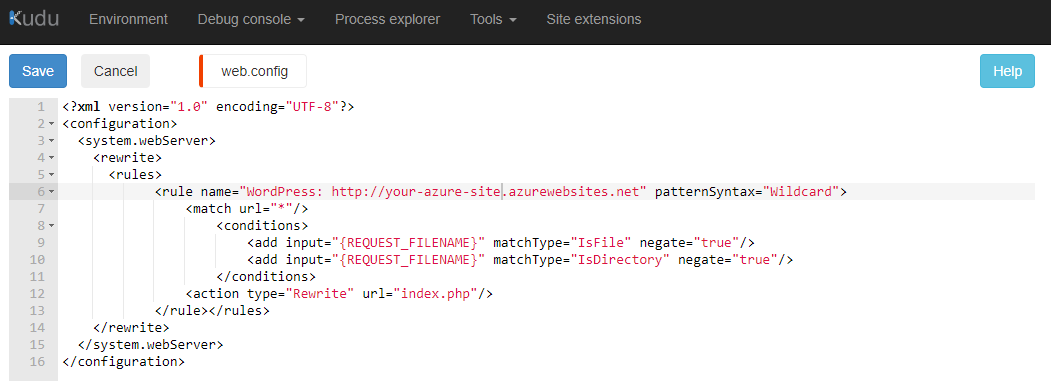This screenshot has height=381, width=1051.
Task: Click the "UTF-8" encoding value
Action: point(312,107)
